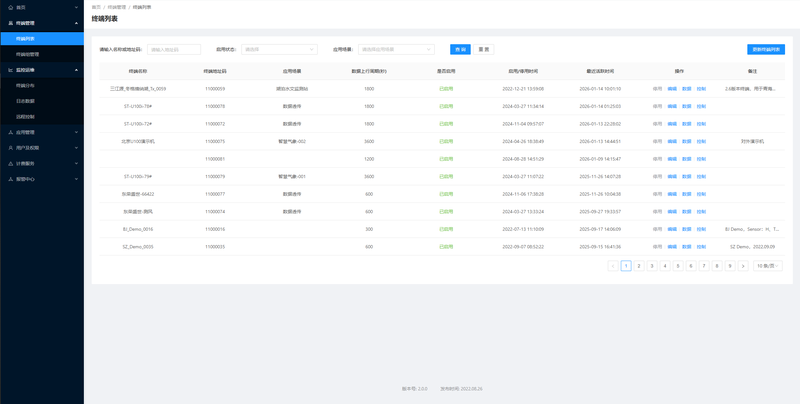This screenshot has width=800, height=404.
Task: Click the 更新终端列表 button
Action: coord(765,49)
